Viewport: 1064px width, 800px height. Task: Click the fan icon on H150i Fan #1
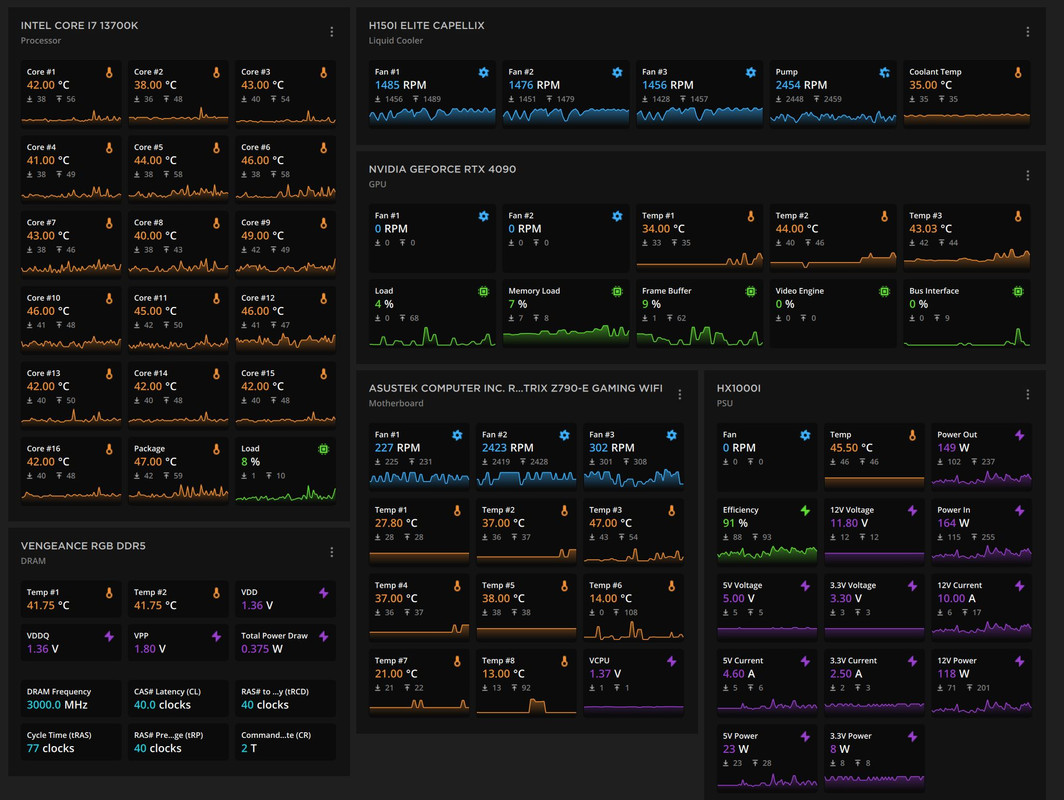(x=483, y=73)
